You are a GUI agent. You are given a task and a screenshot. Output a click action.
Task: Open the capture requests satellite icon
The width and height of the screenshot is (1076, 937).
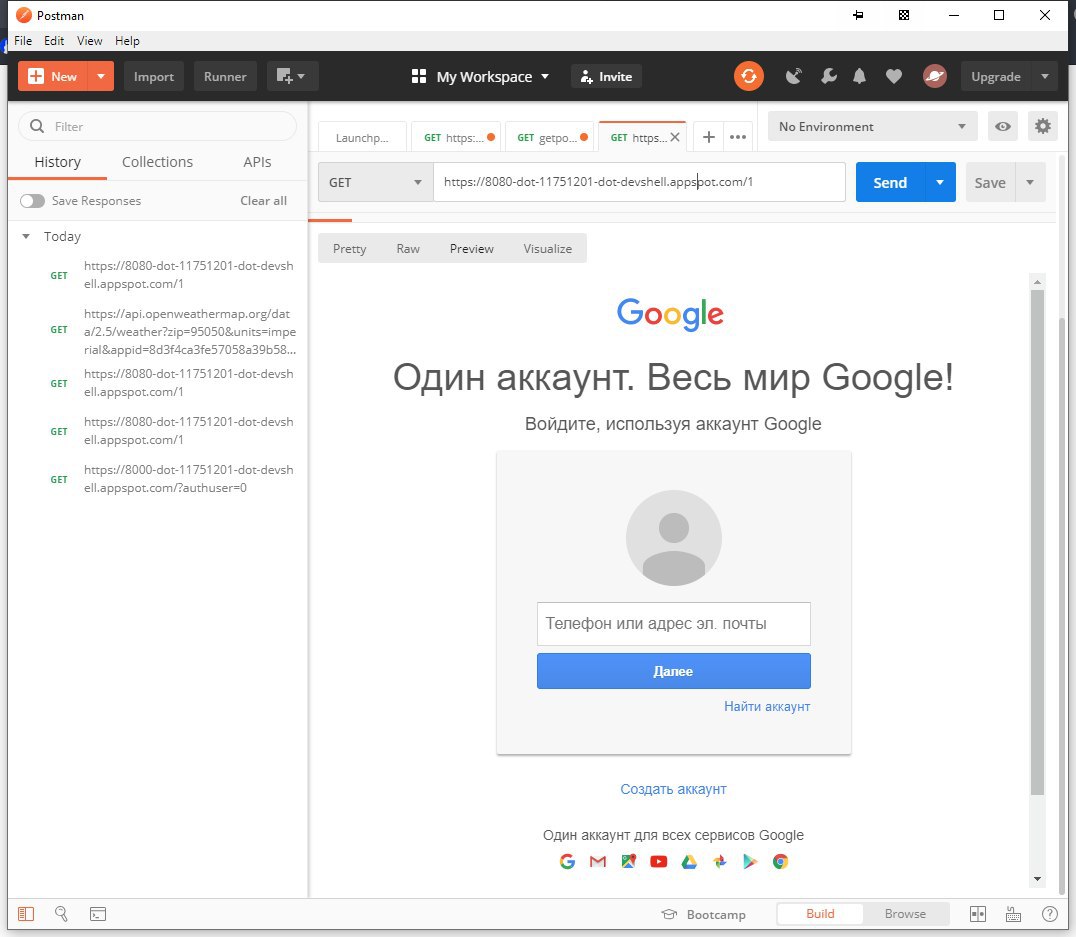794,76
